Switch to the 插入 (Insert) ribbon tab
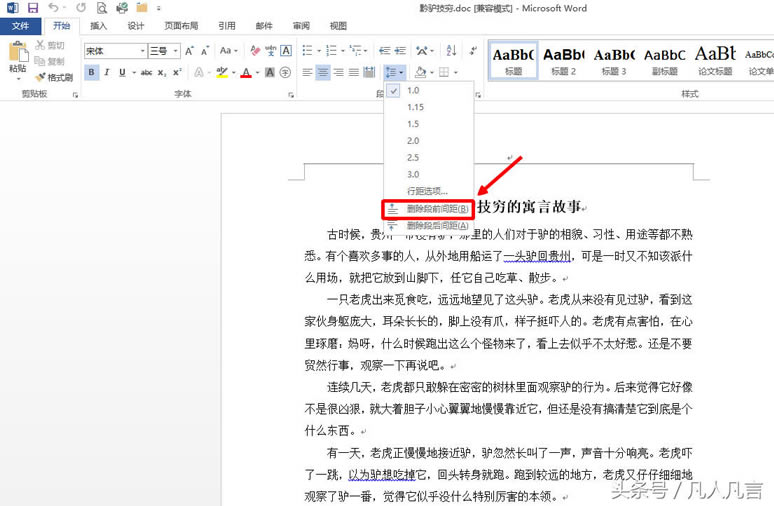Viewport: 774px width, 506px height. 98,26
